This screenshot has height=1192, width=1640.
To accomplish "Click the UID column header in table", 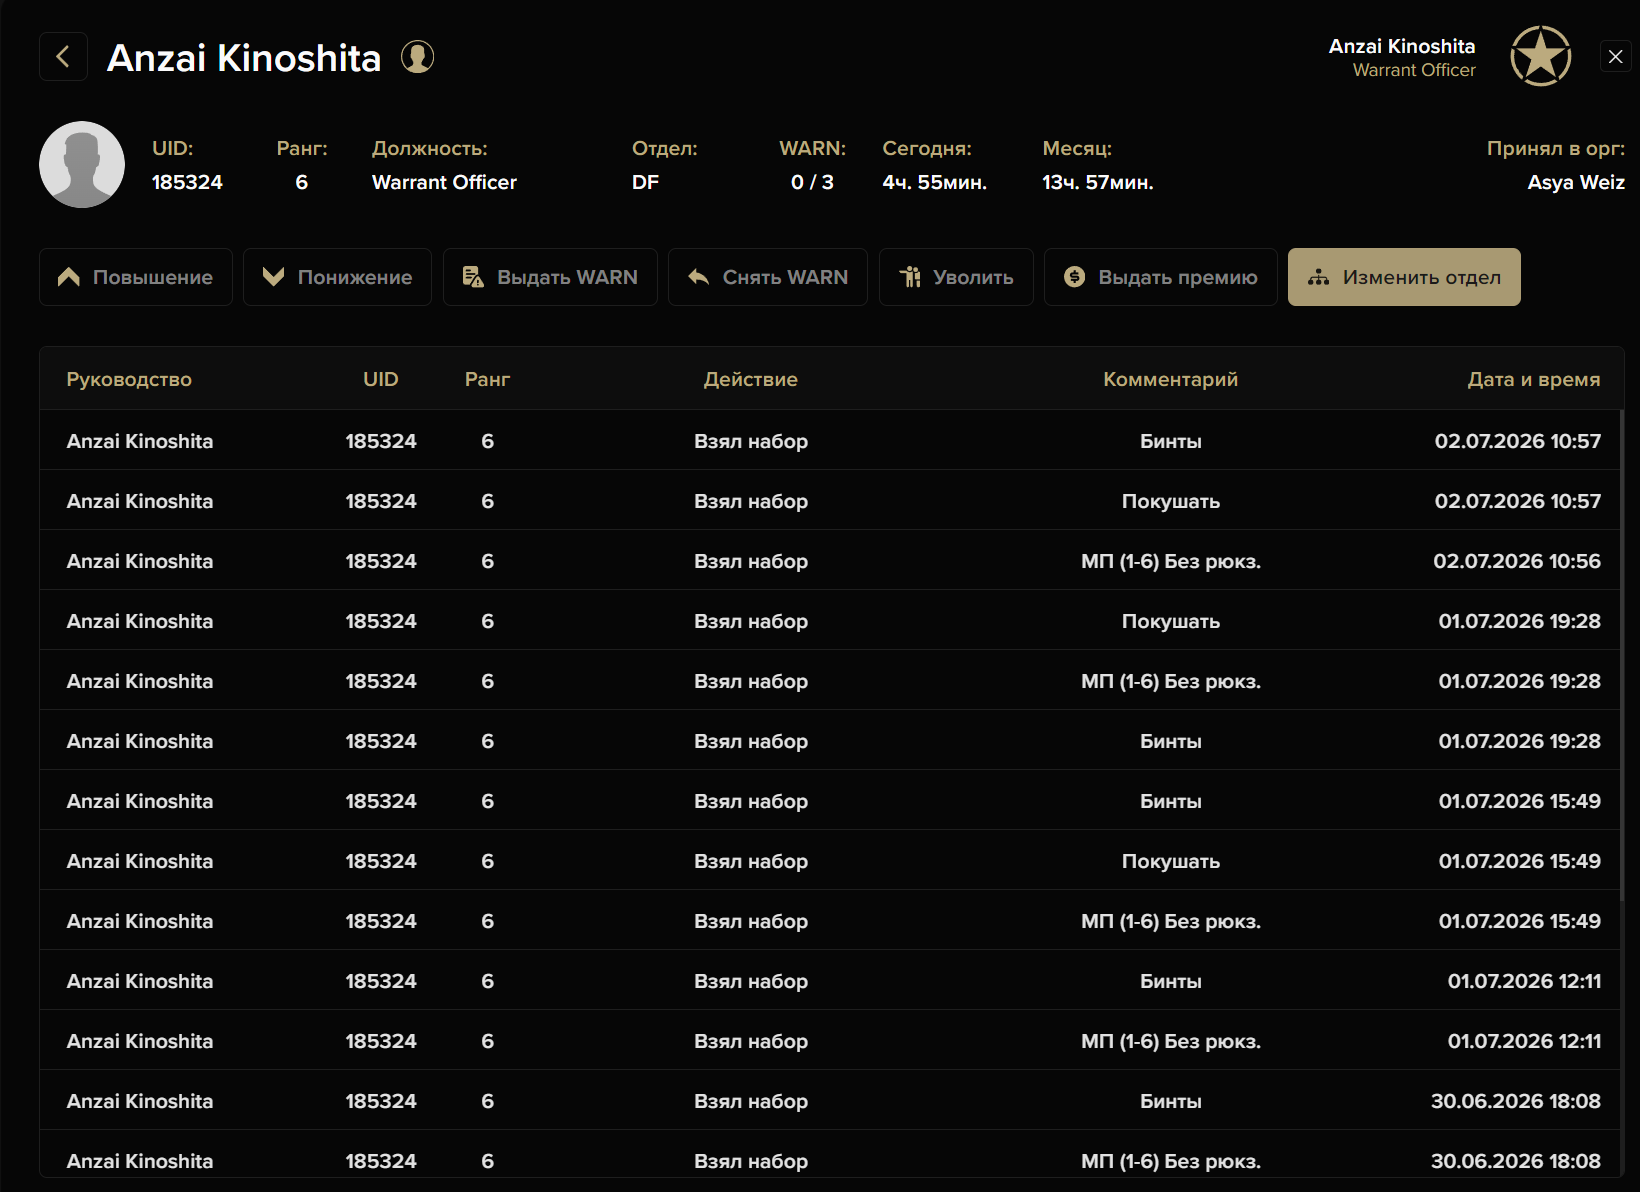I will tap(381, 379).
